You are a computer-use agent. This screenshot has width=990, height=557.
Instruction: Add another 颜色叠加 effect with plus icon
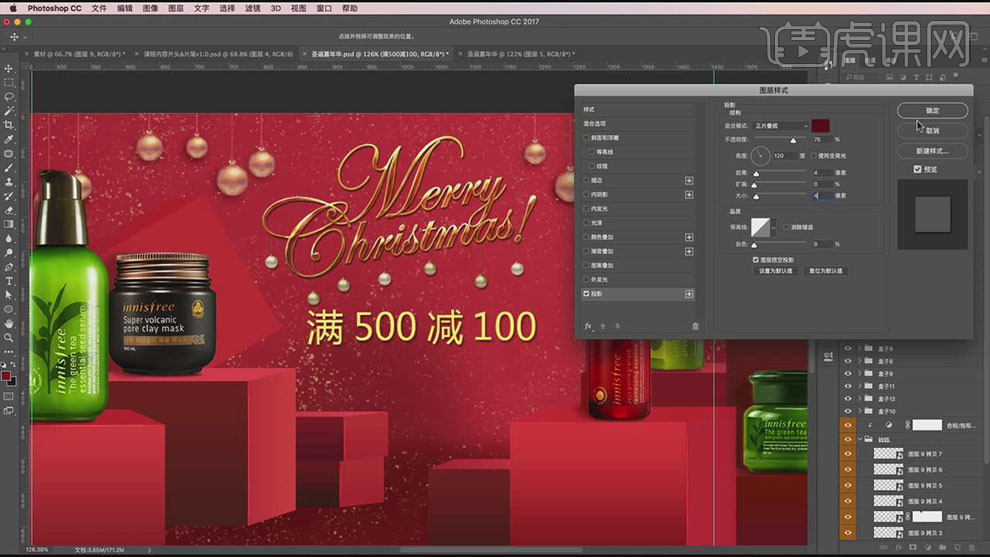click(x=689, y=237)
